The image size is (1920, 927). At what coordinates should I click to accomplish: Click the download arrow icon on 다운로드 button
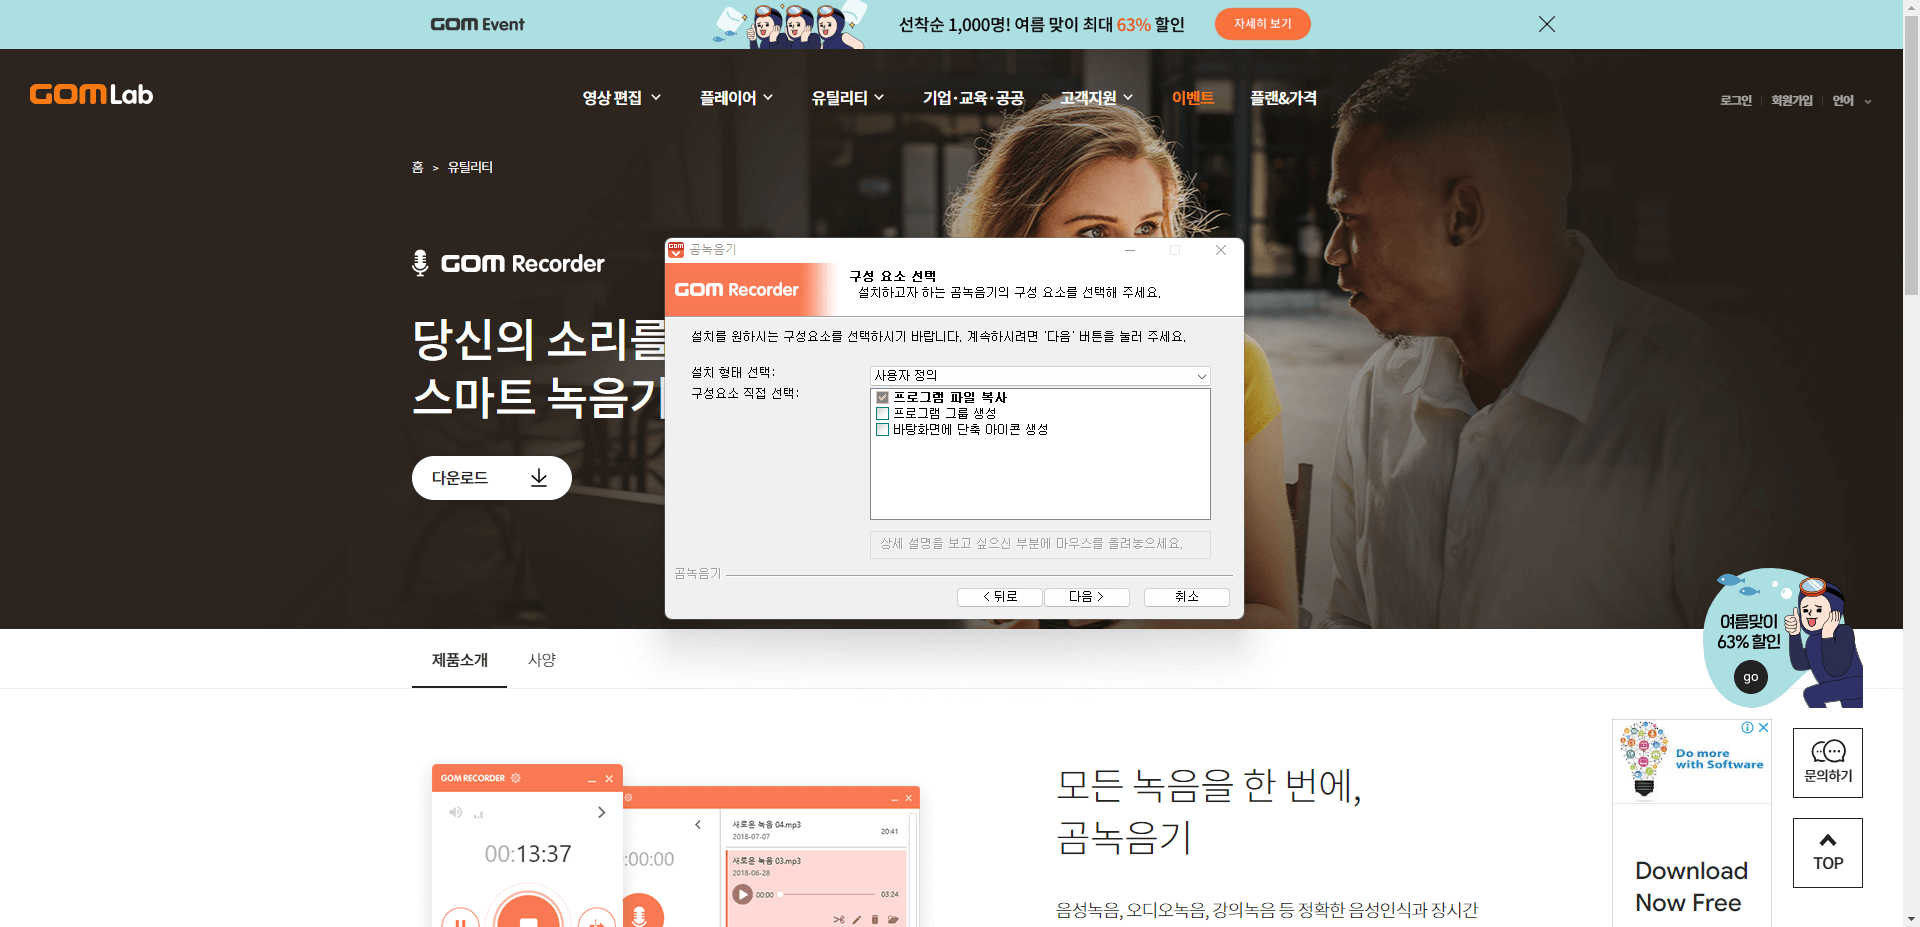[539, 477]
